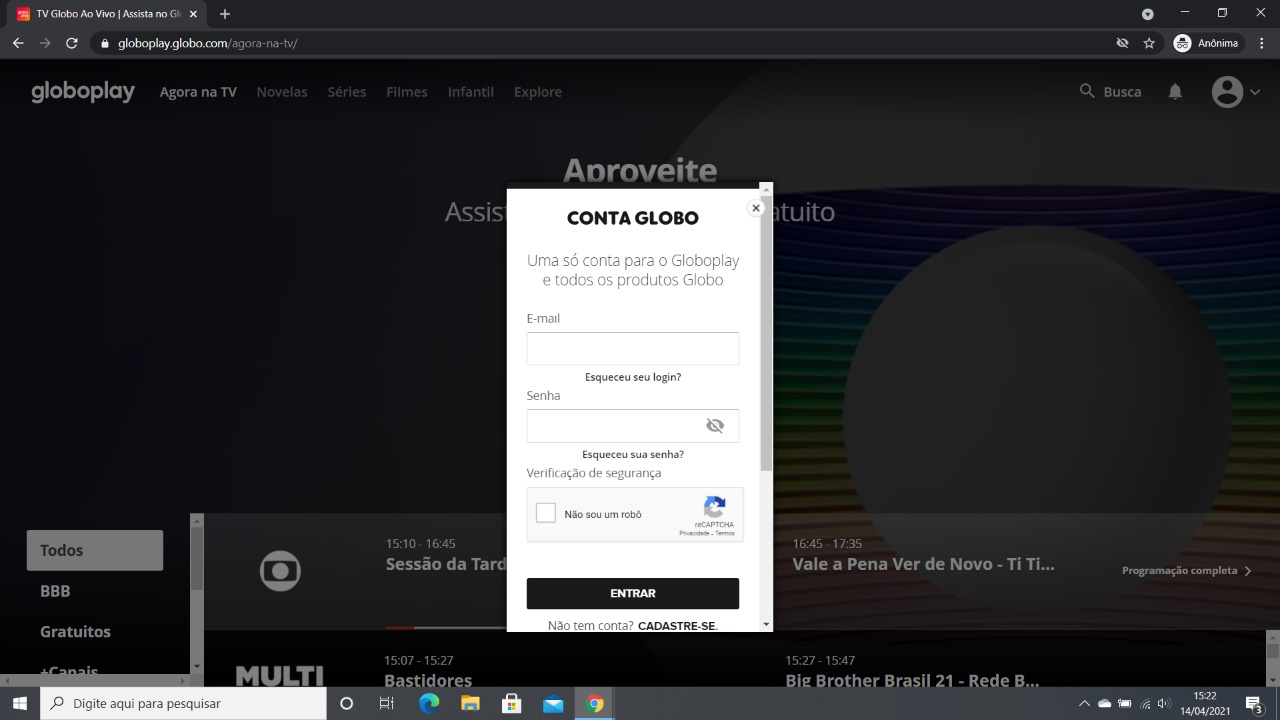Open the Novelas nav item

282,92
